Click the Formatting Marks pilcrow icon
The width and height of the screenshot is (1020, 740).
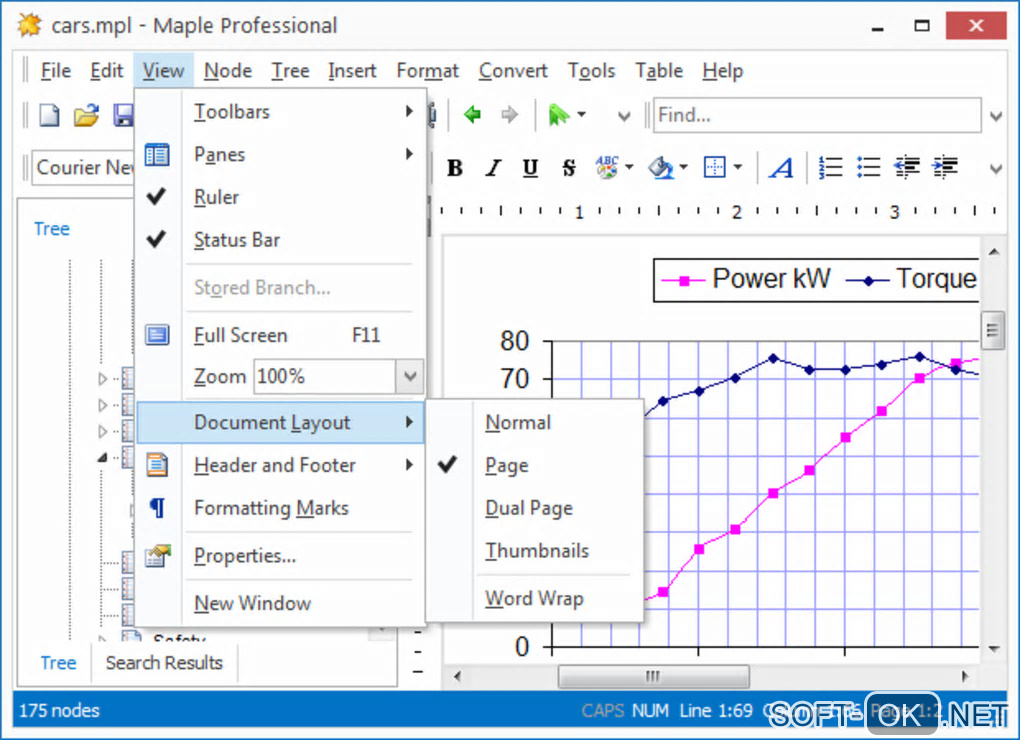tap(157, 507)
